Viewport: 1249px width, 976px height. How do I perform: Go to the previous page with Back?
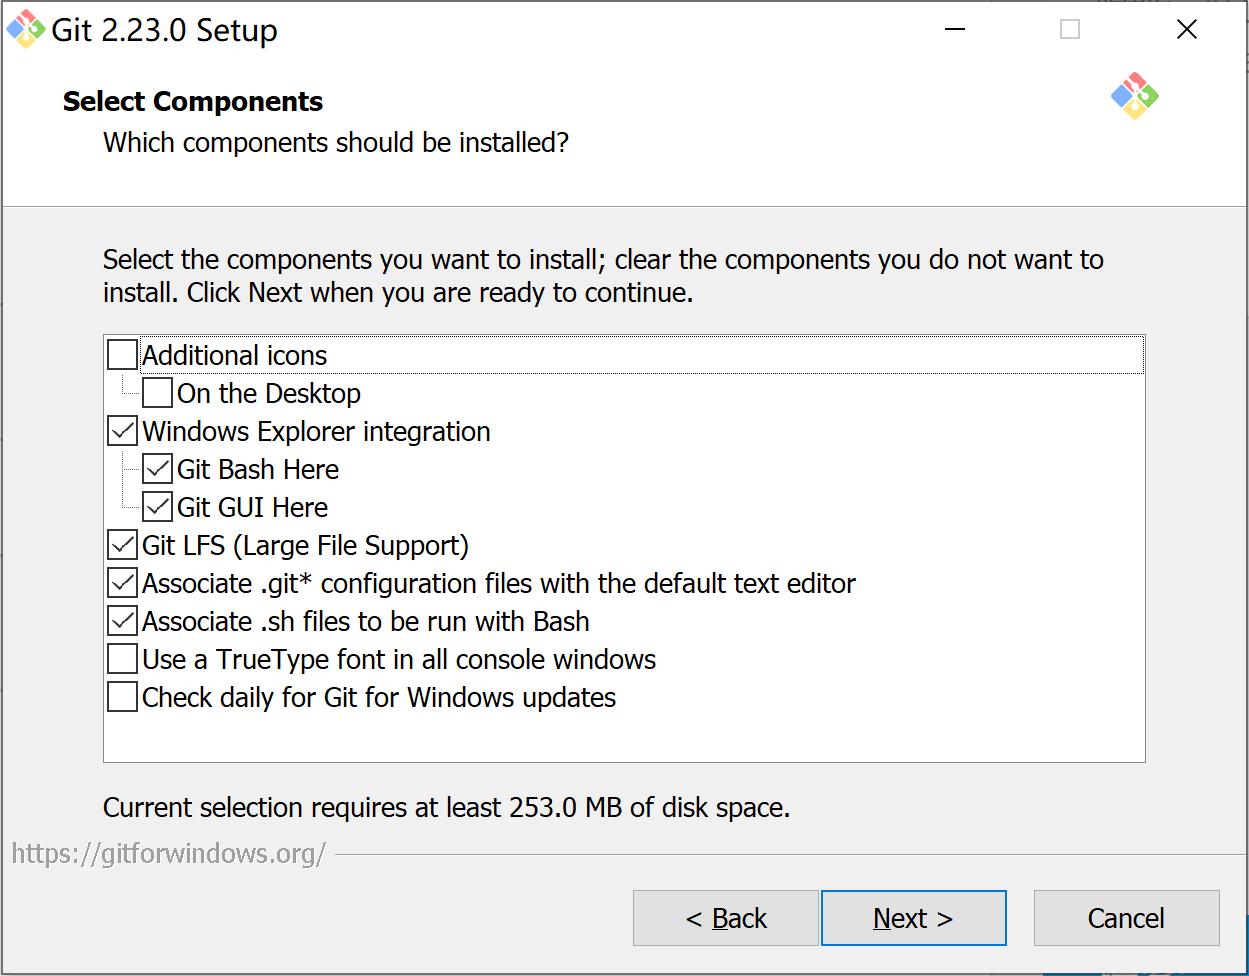point(726,918)
